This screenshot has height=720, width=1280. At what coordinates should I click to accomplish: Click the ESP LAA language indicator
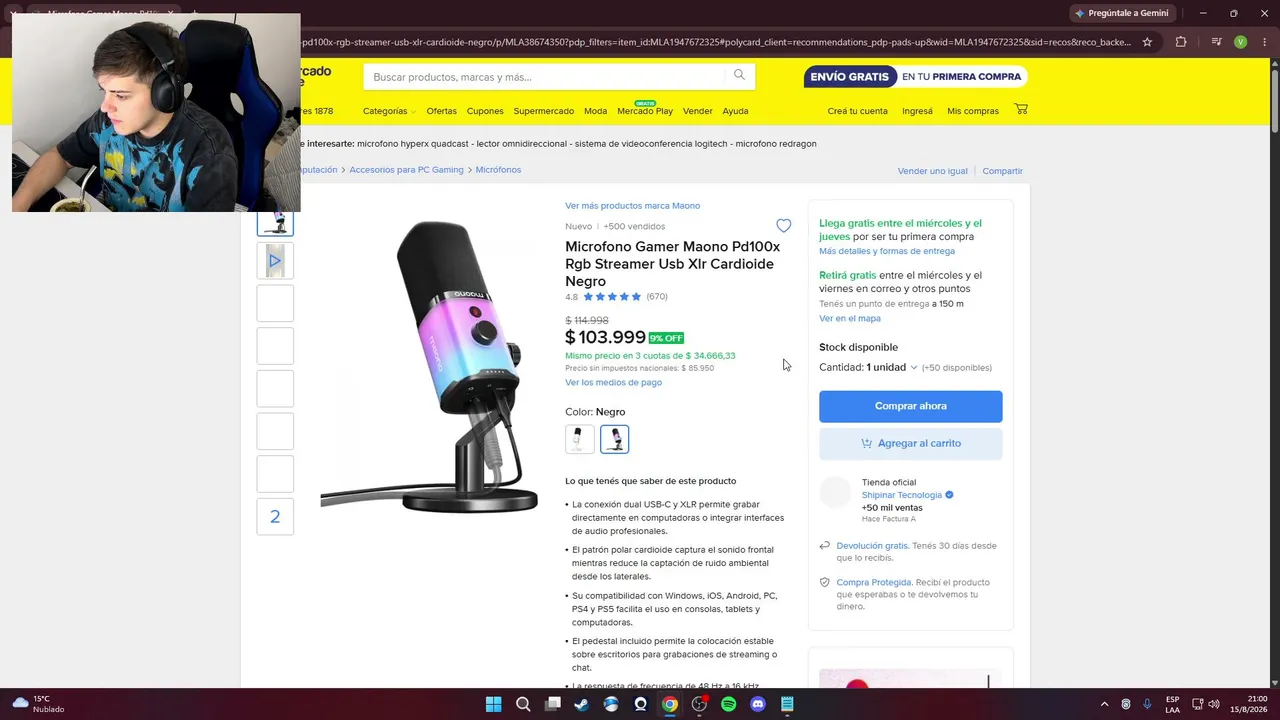tap(1172, 704)
